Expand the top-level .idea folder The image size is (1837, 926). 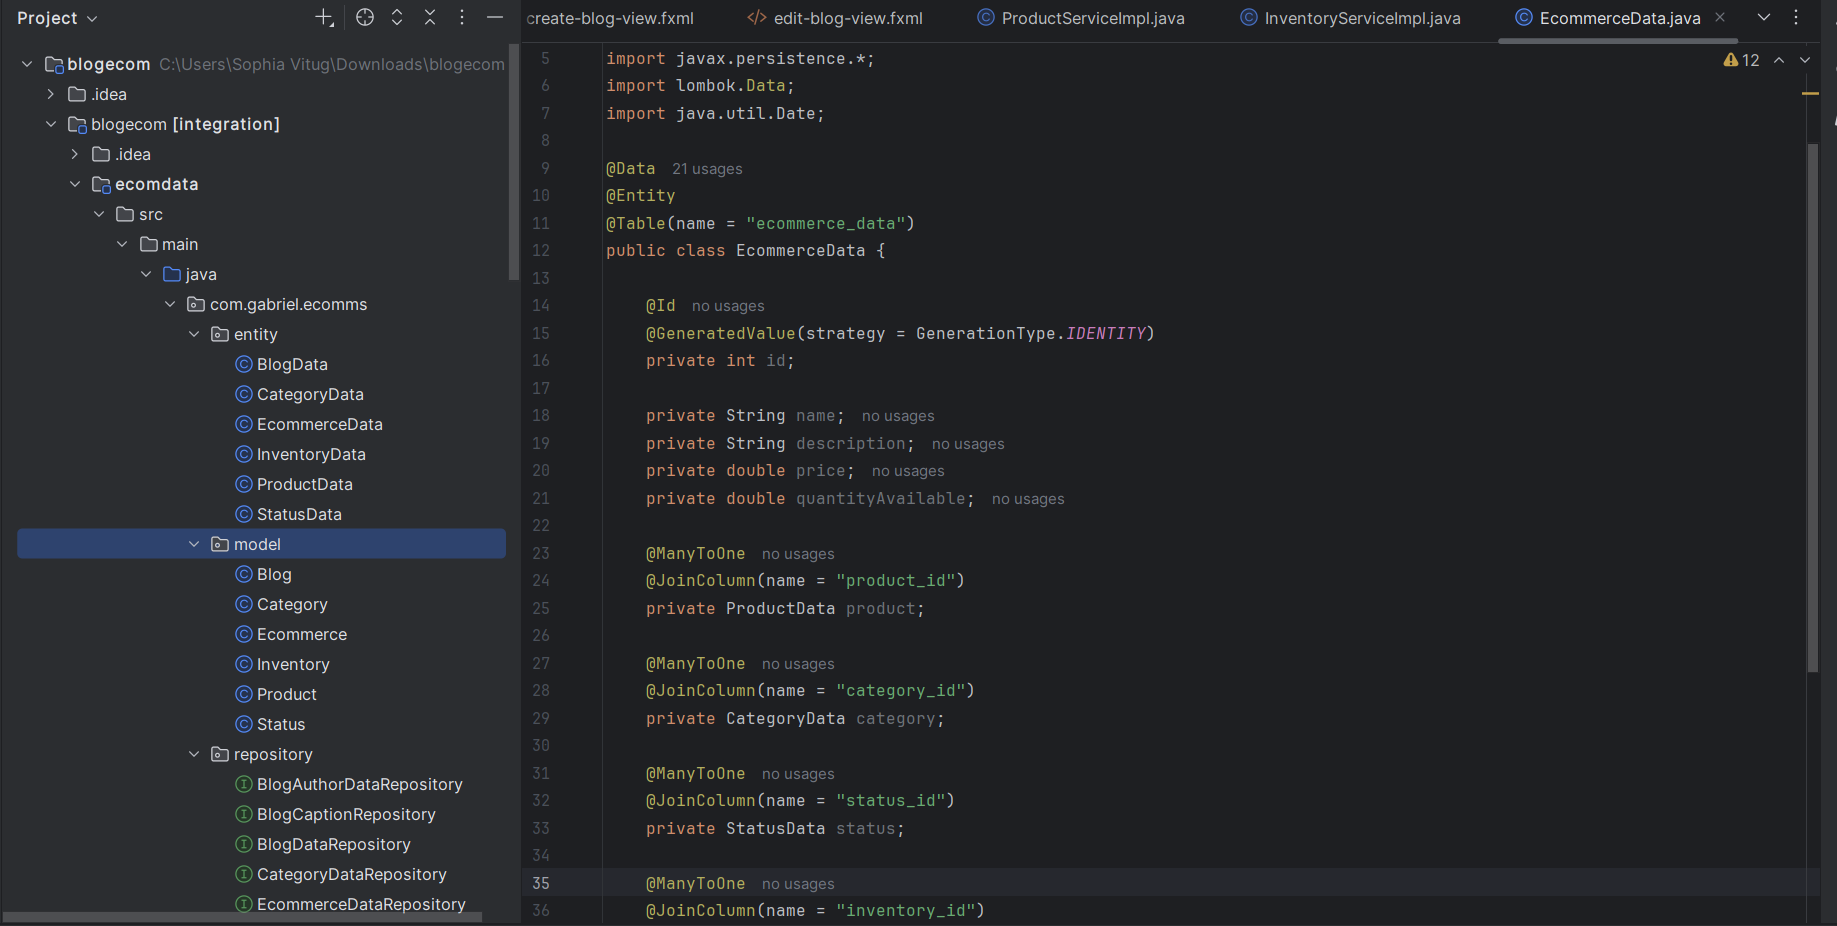pos(51,94)
